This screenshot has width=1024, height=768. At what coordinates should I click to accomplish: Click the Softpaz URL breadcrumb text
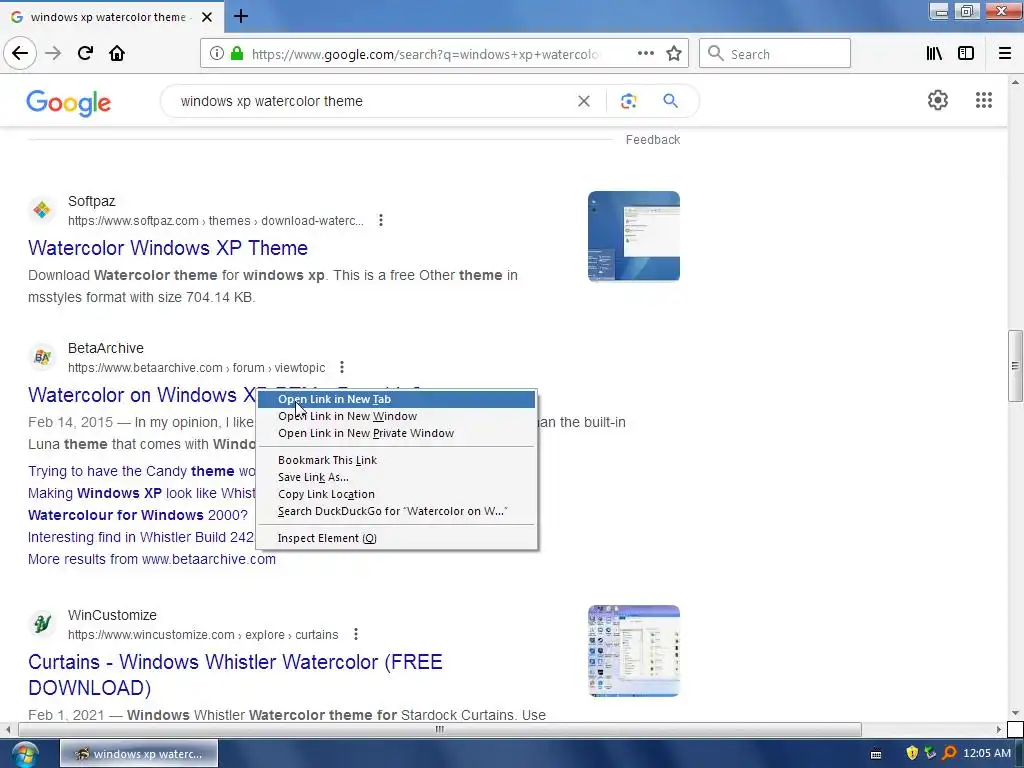[216, 221]
